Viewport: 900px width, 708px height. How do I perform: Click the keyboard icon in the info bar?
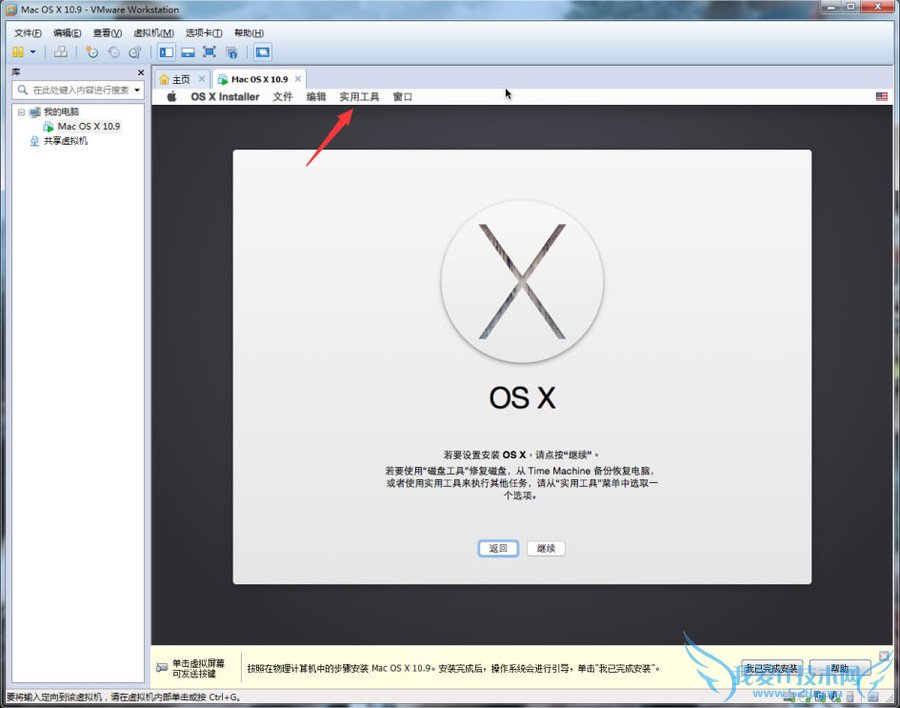click(162, 668)
